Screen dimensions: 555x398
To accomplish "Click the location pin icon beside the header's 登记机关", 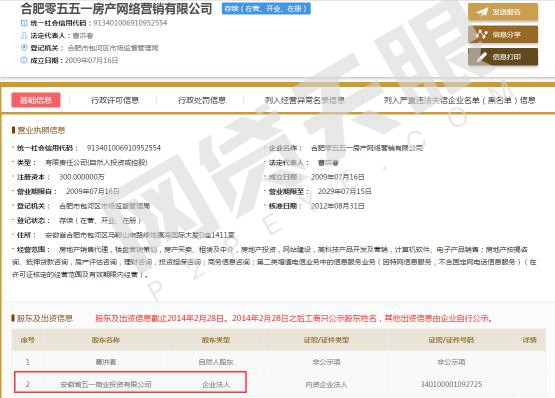I will pos(24,47).
